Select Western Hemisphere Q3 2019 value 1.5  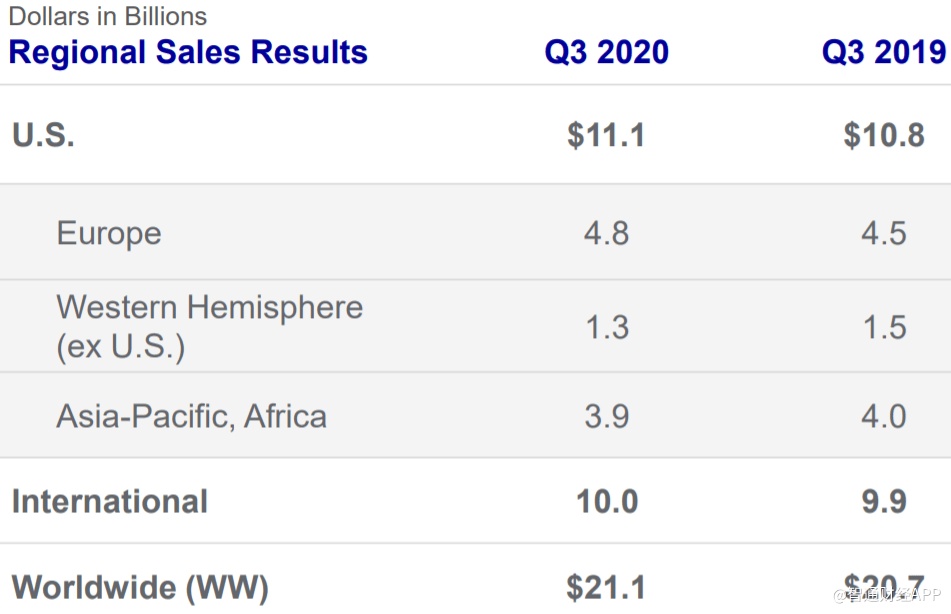[884, 327]
